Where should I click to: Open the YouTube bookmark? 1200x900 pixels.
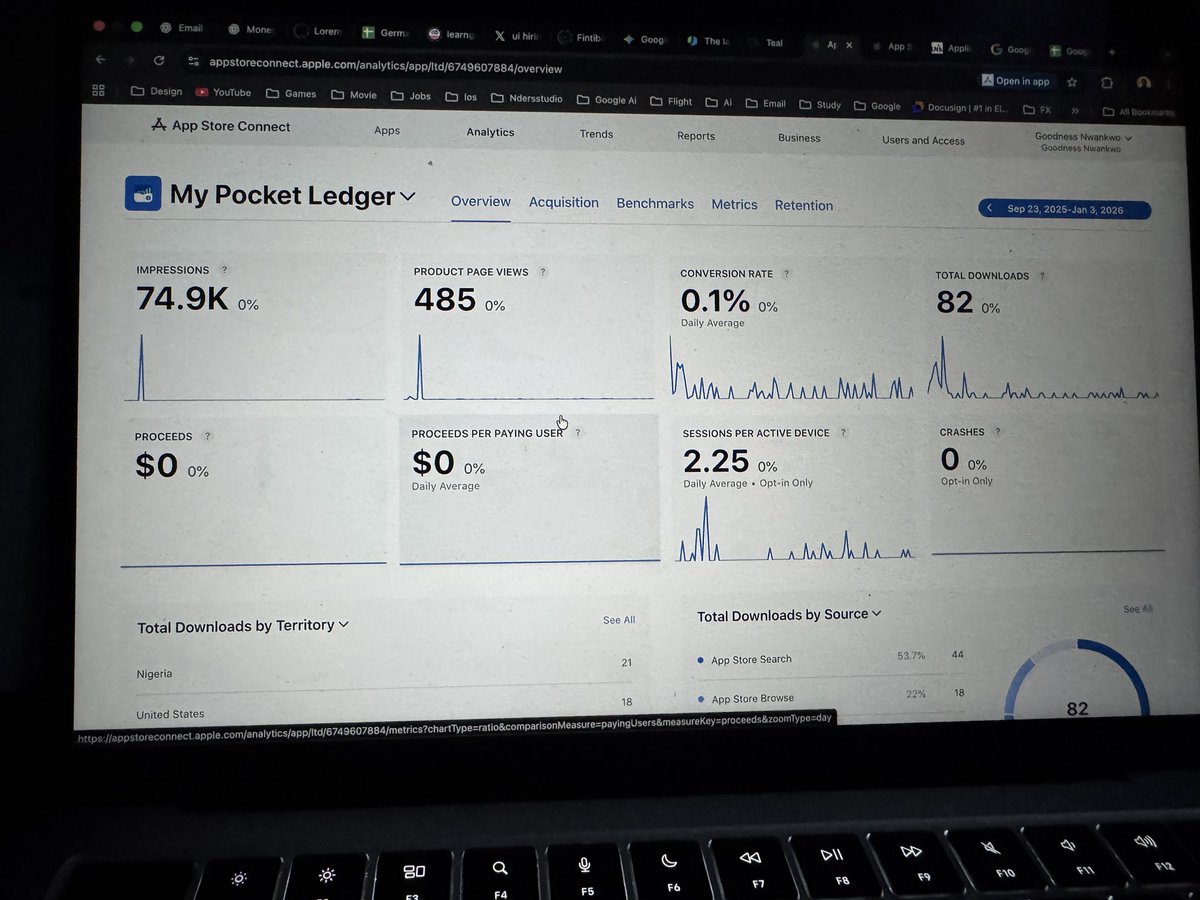click(x=223, y=92)
